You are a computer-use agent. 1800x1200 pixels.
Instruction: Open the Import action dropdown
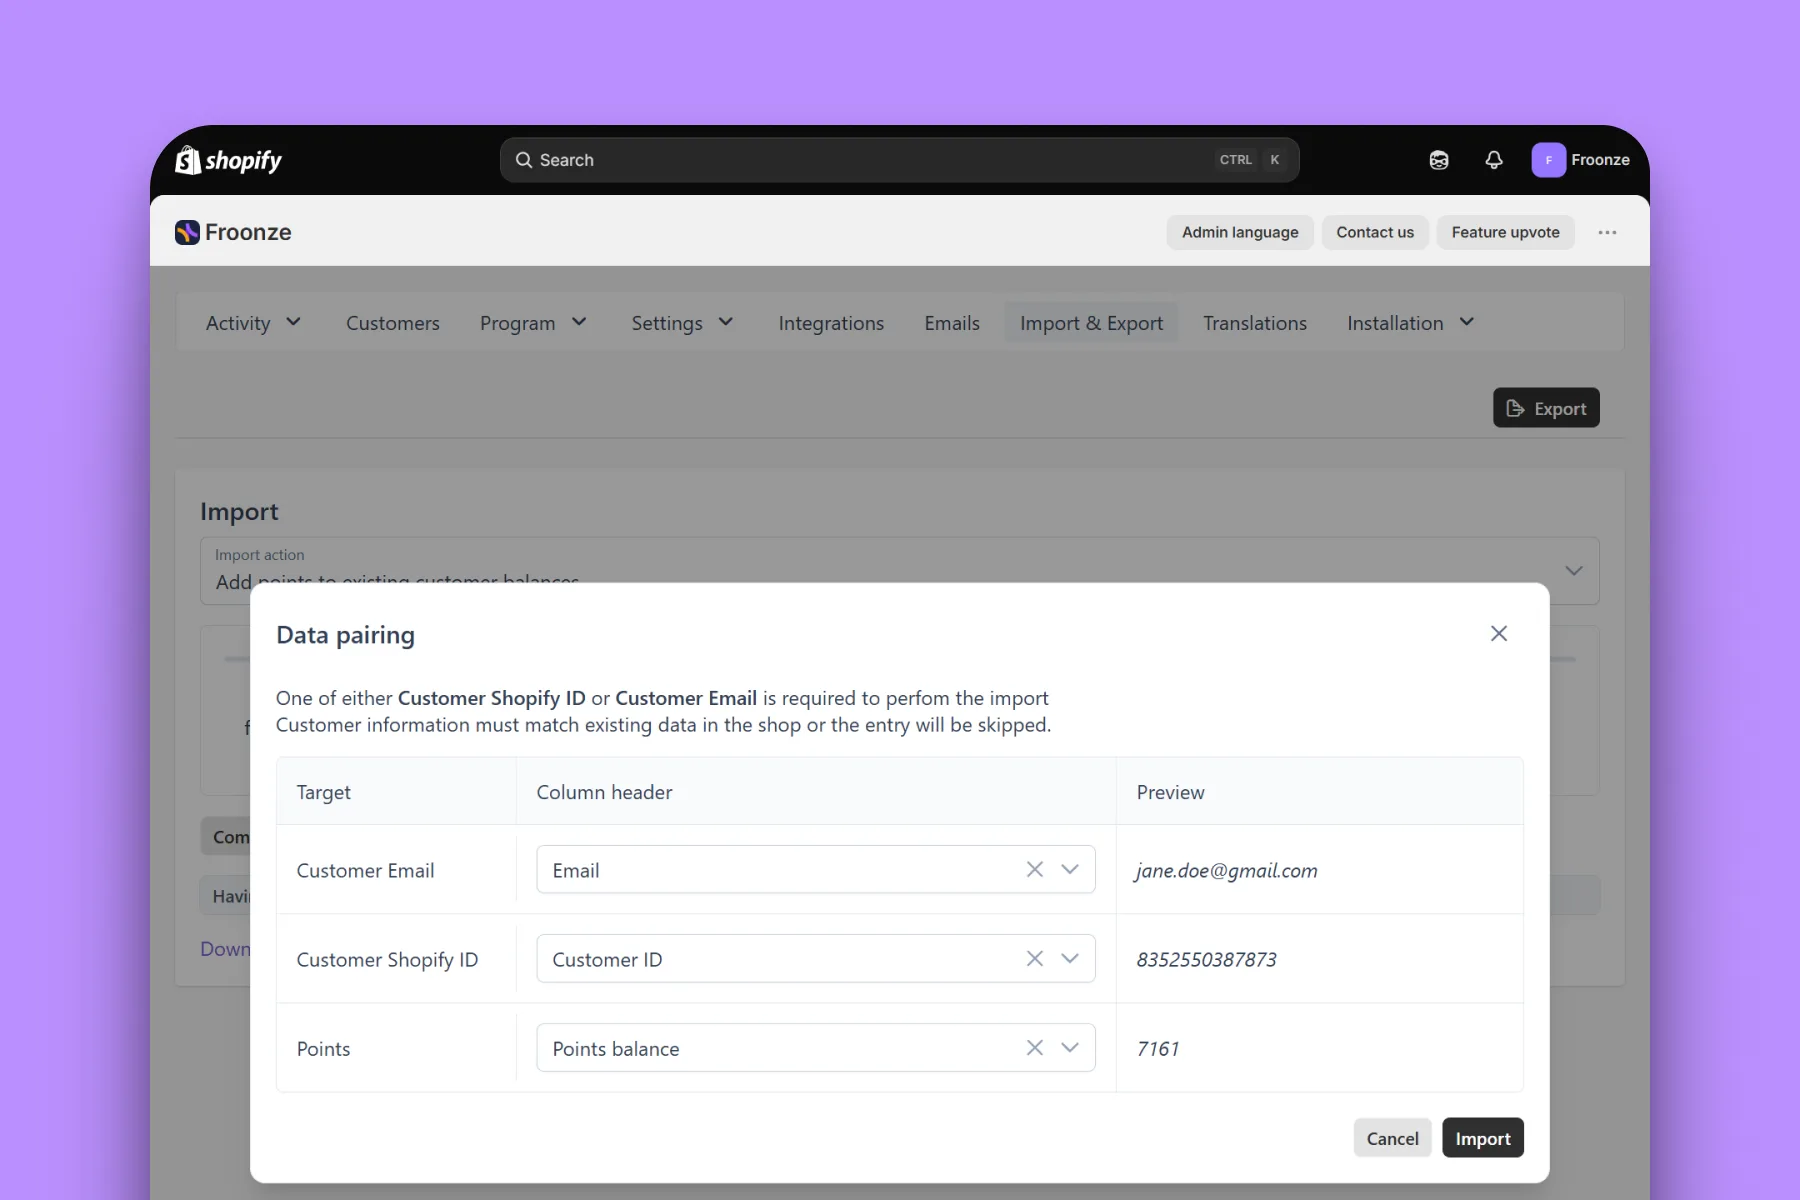point(899,571)
